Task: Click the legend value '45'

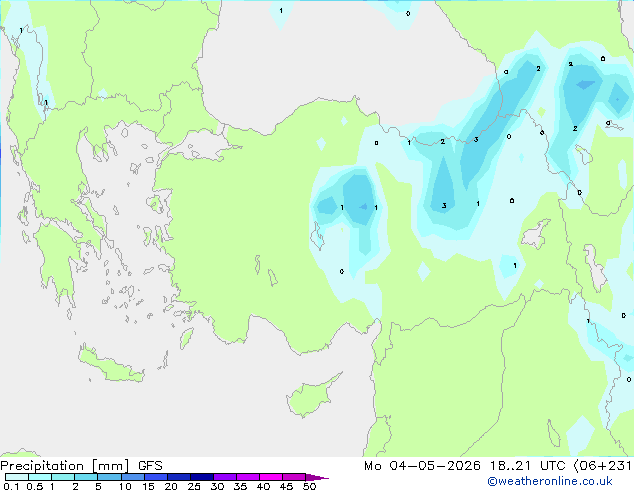Action: 287,486
